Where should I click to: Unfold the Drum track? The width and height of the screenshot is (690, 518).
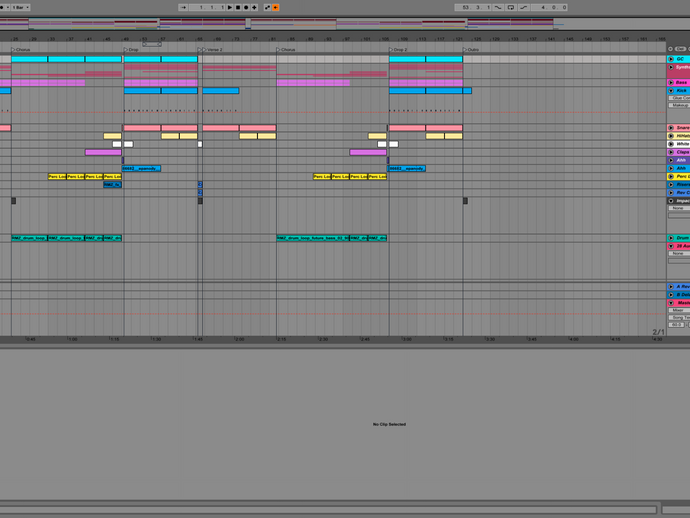point(671,238)
